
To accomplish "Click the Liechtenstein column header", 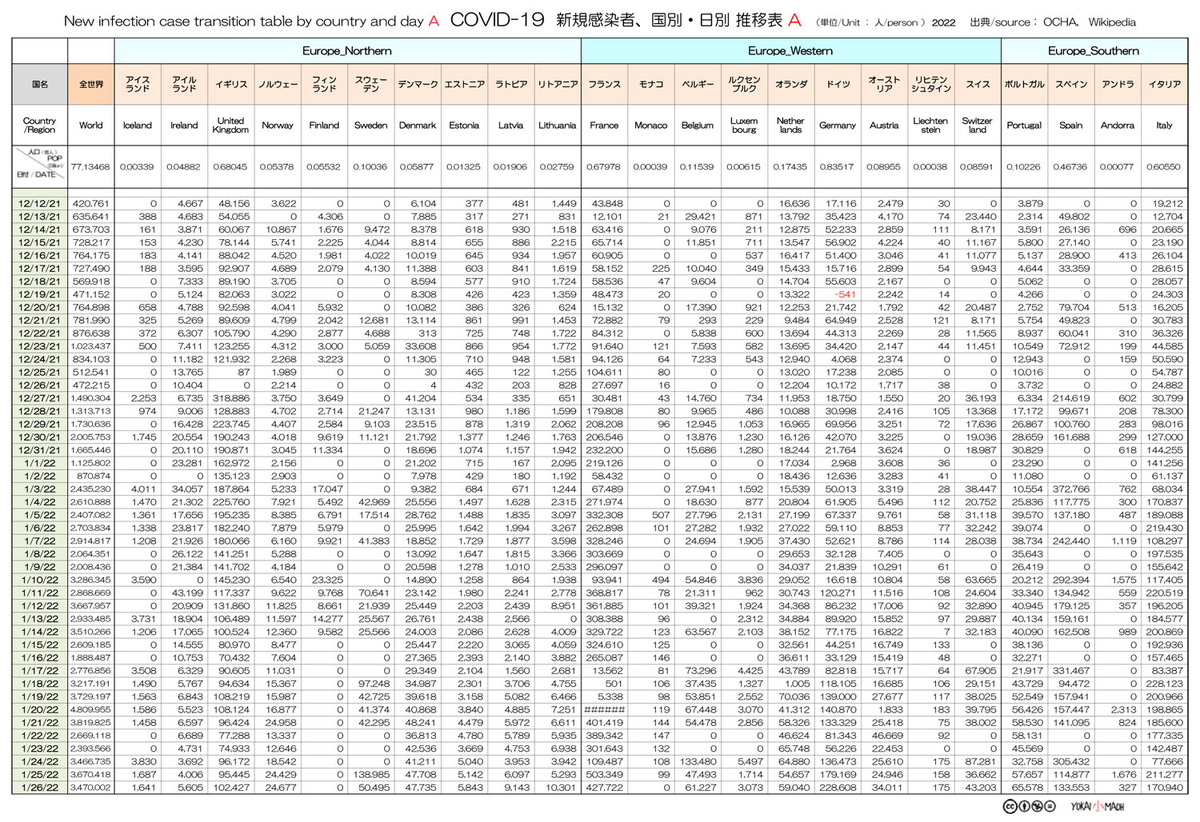I will 931,126.
